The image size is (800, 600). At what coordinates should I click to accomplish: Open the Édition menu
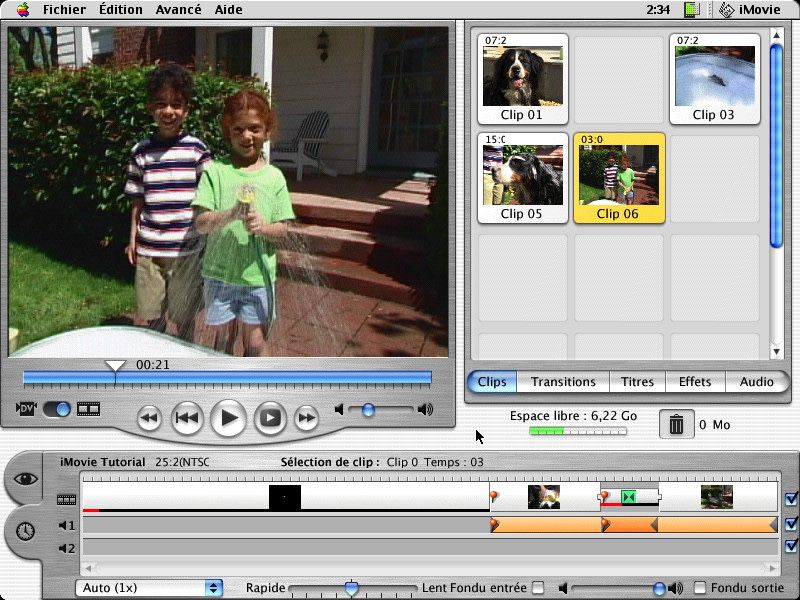(x=120, y=9)
